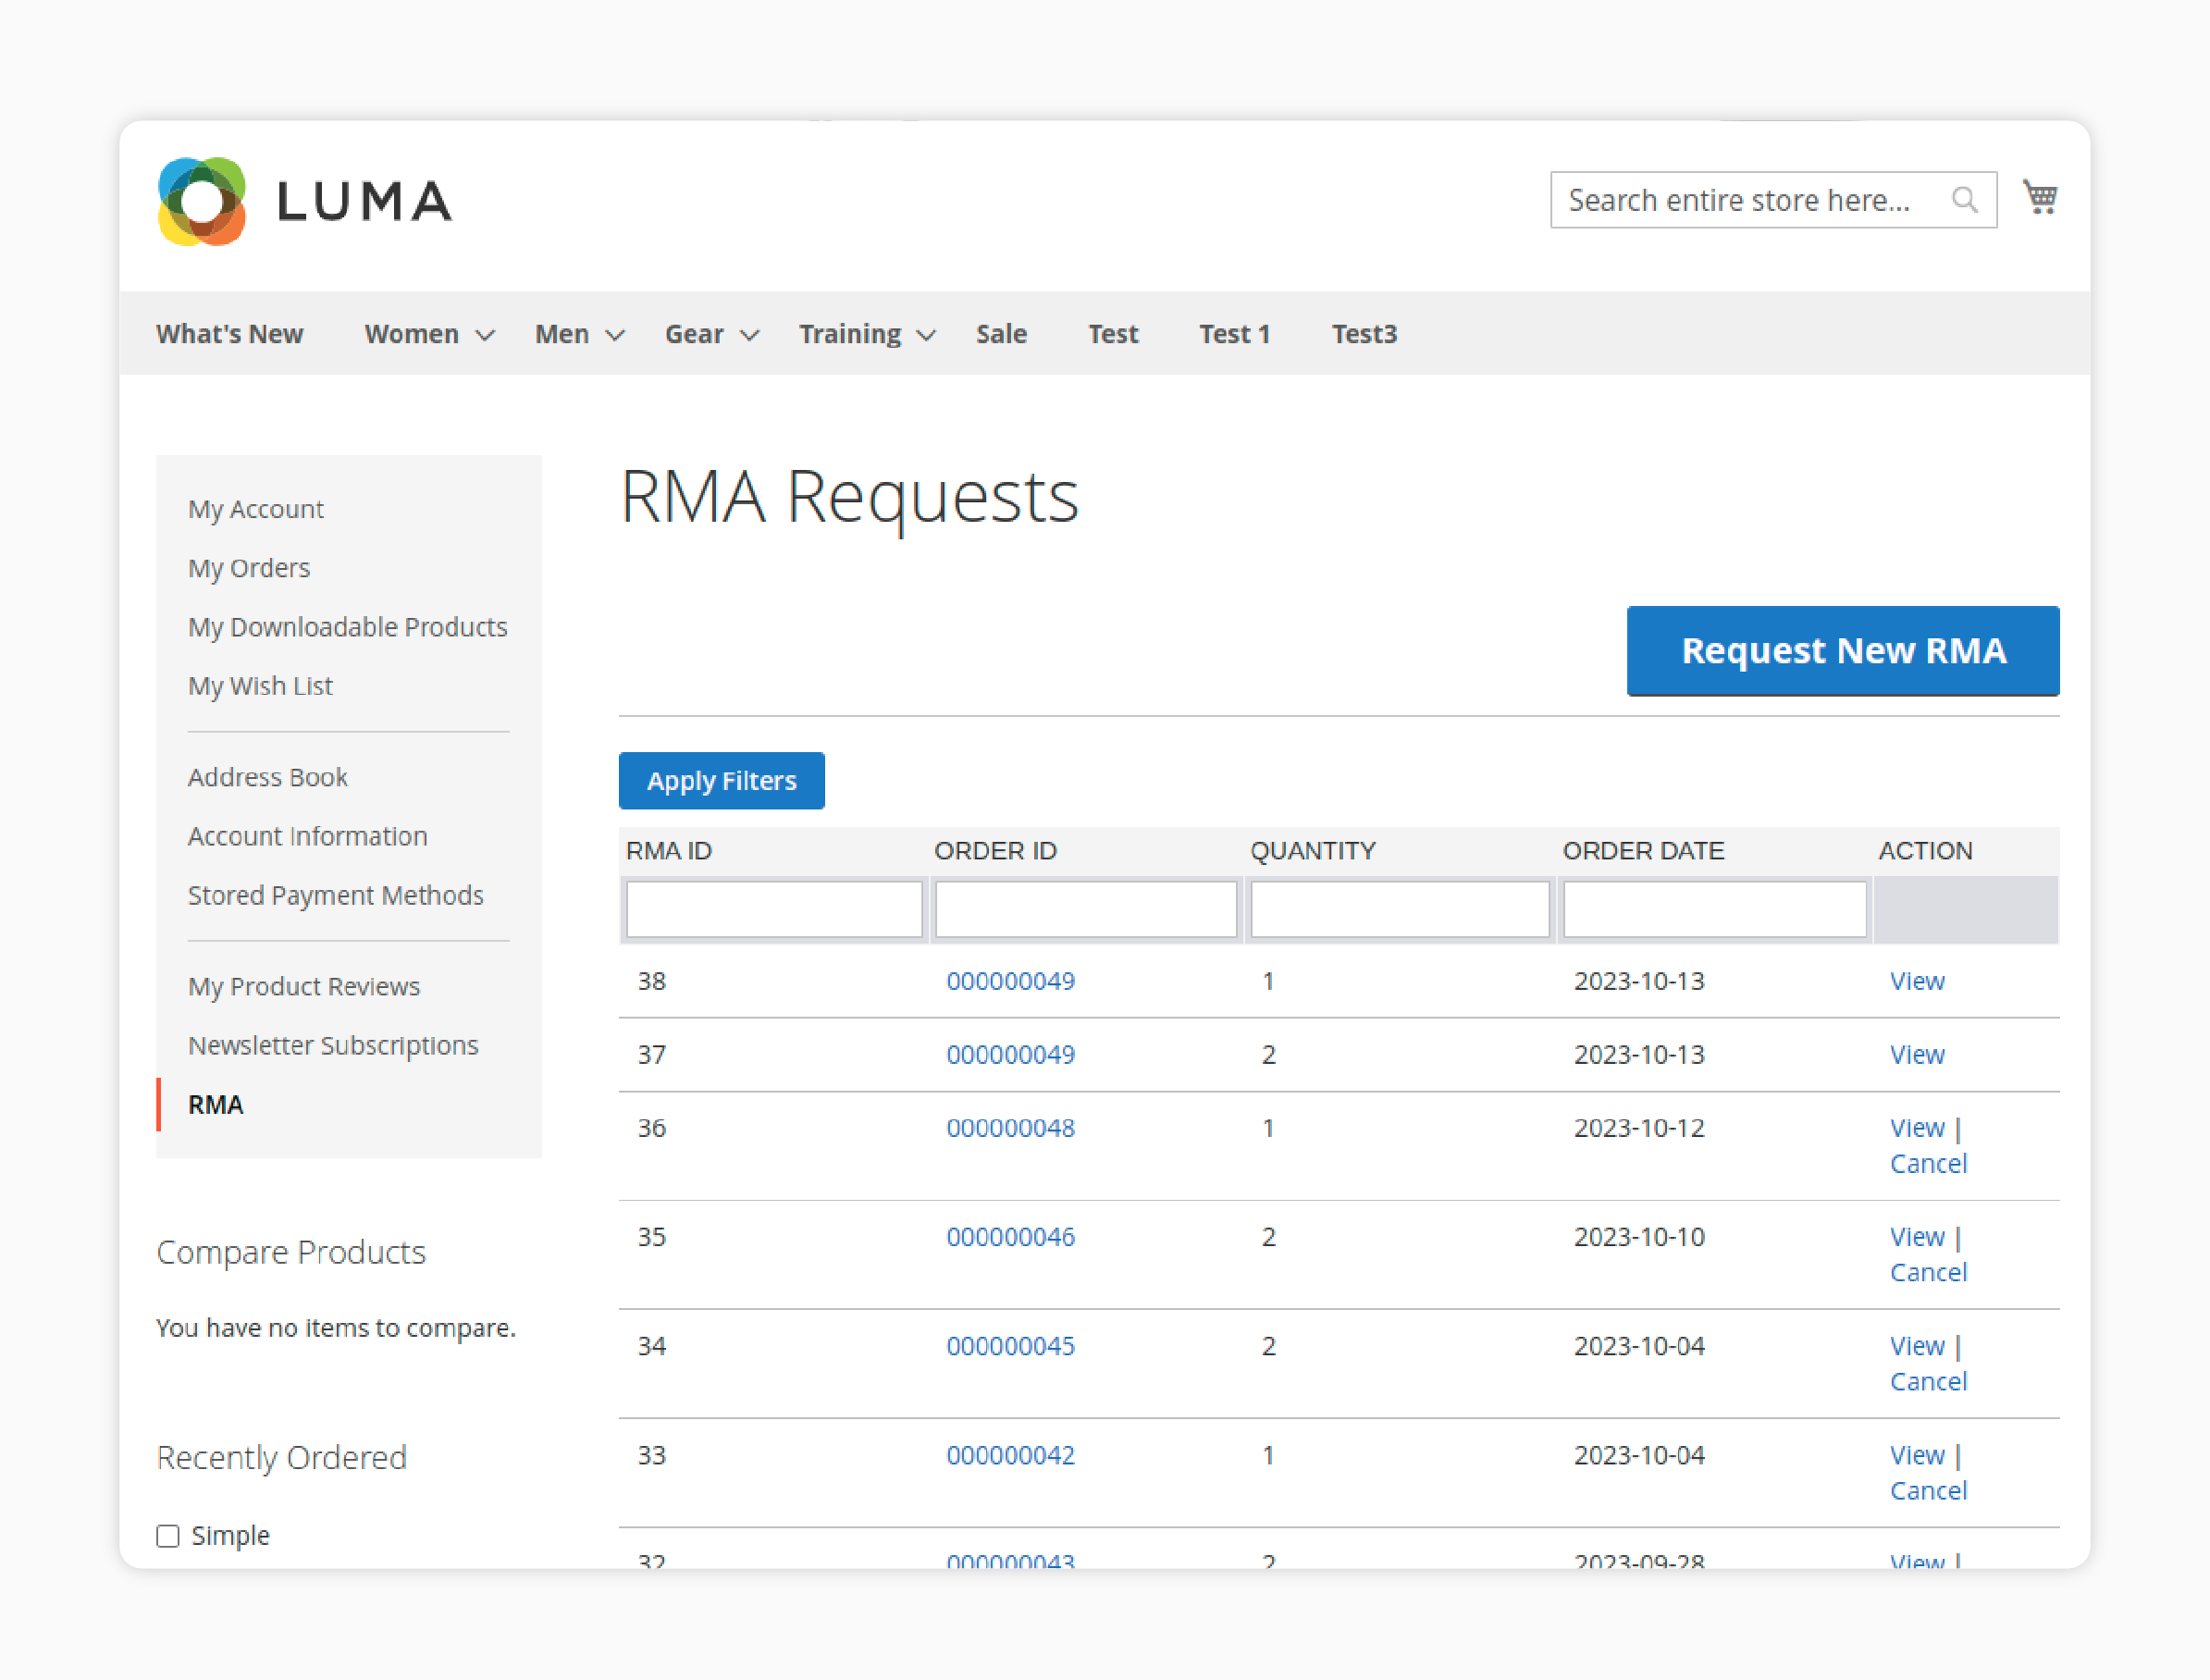Focus the Quantity filter field
Screen dimensions: 2210x1680
click(1400, 909)
